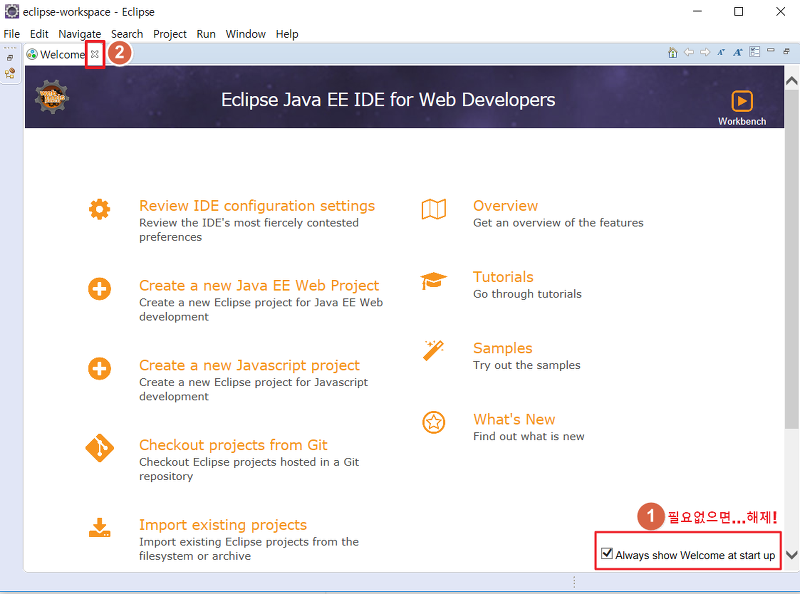This screenshot has width=800, height=594.
Task: Open Review IDE configuration settings link
Action: [x=257, y=206]
